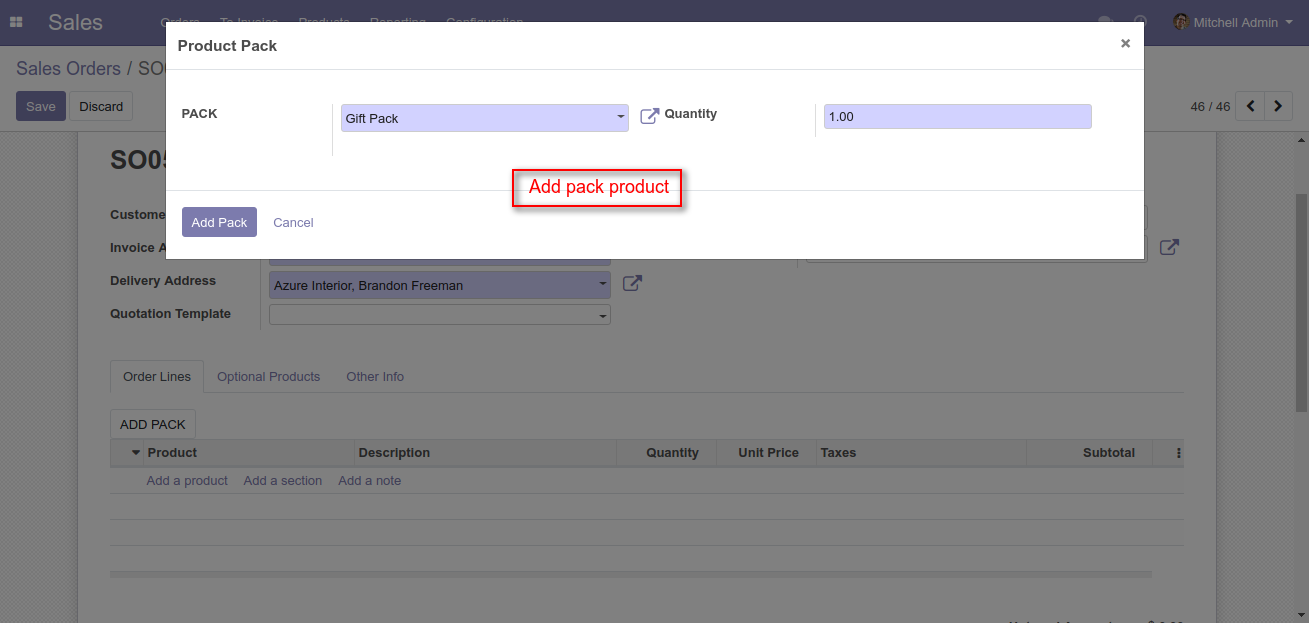Open the Quotation Template dropdown
1309x623 pixels.
click(x=602, y=315)
